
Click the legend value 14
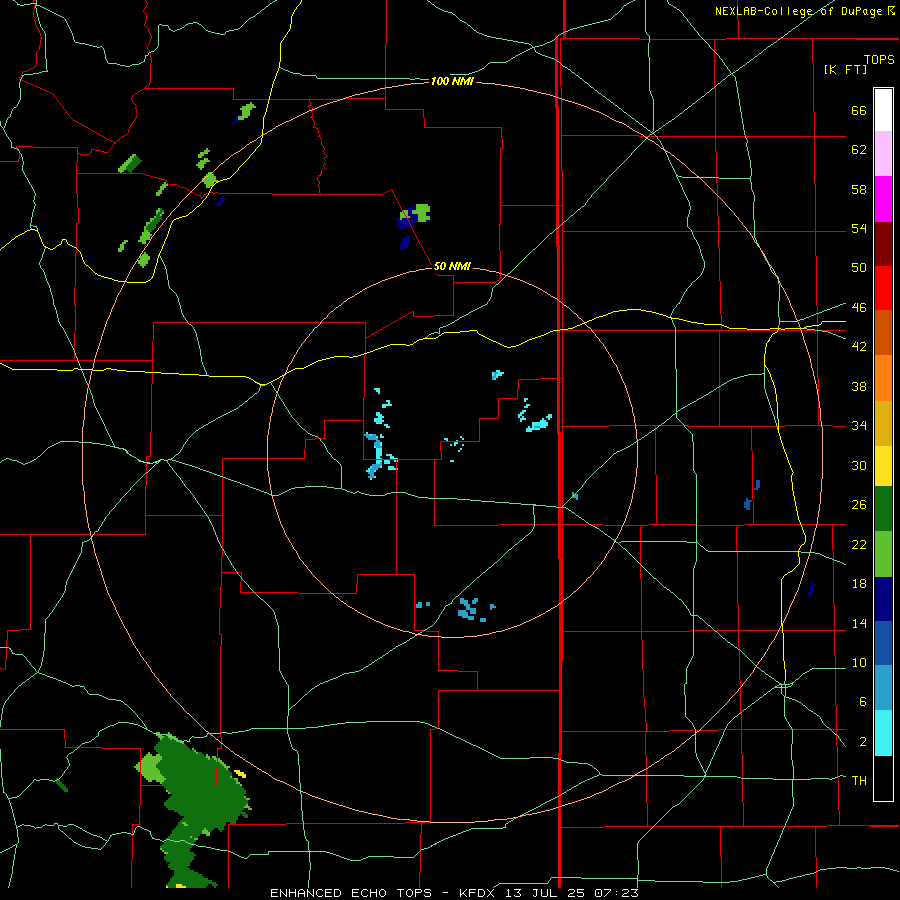click(859, 623)
